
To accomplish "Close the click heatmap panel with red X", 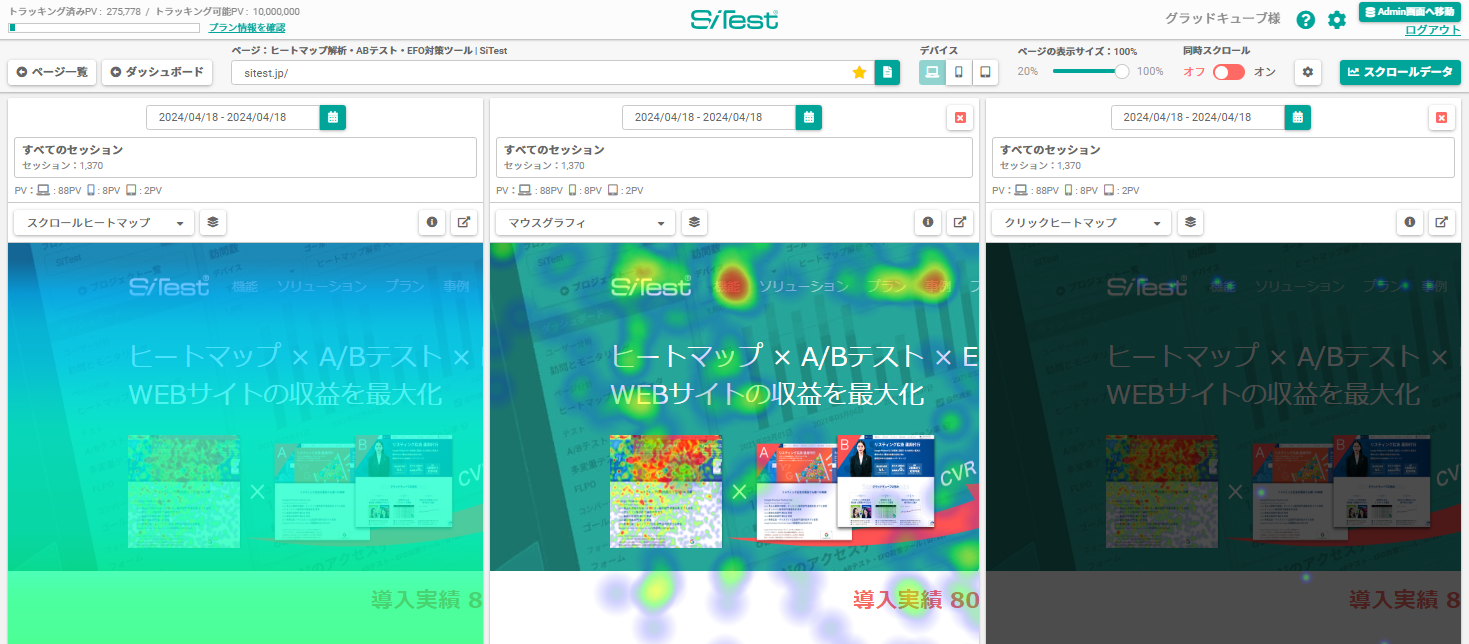I will 1442,118.
